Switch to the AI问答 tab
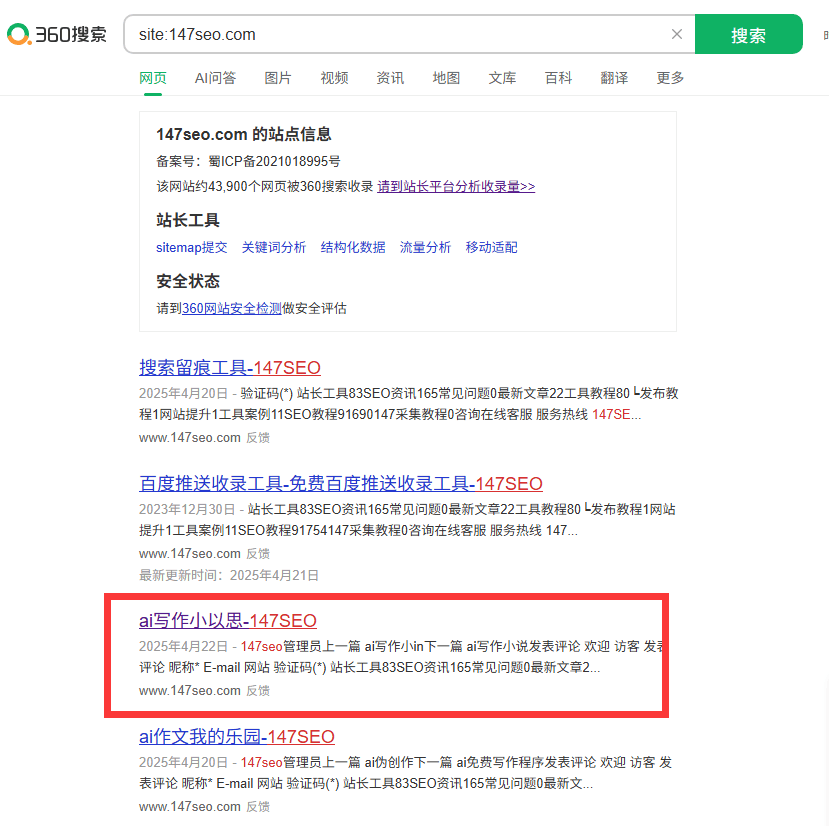 click(x=215, y=78)
